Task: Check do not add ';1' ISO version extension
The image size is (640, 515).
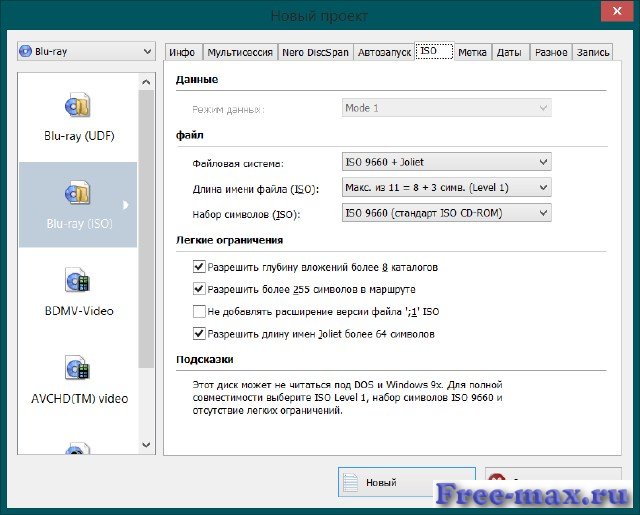Action: pyautogui.click(x=199, y=311)
